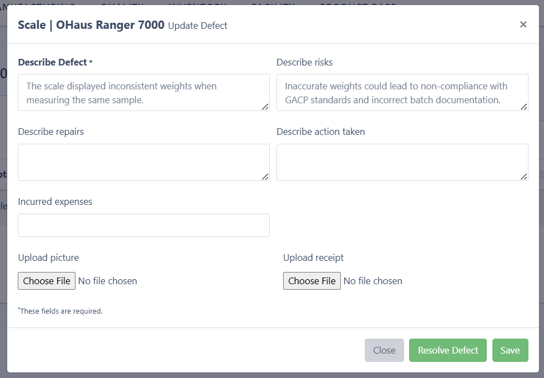This screenshot has width=544, height=378.
Task: Click into the Describe repairs field
Action: coord(144,162)
